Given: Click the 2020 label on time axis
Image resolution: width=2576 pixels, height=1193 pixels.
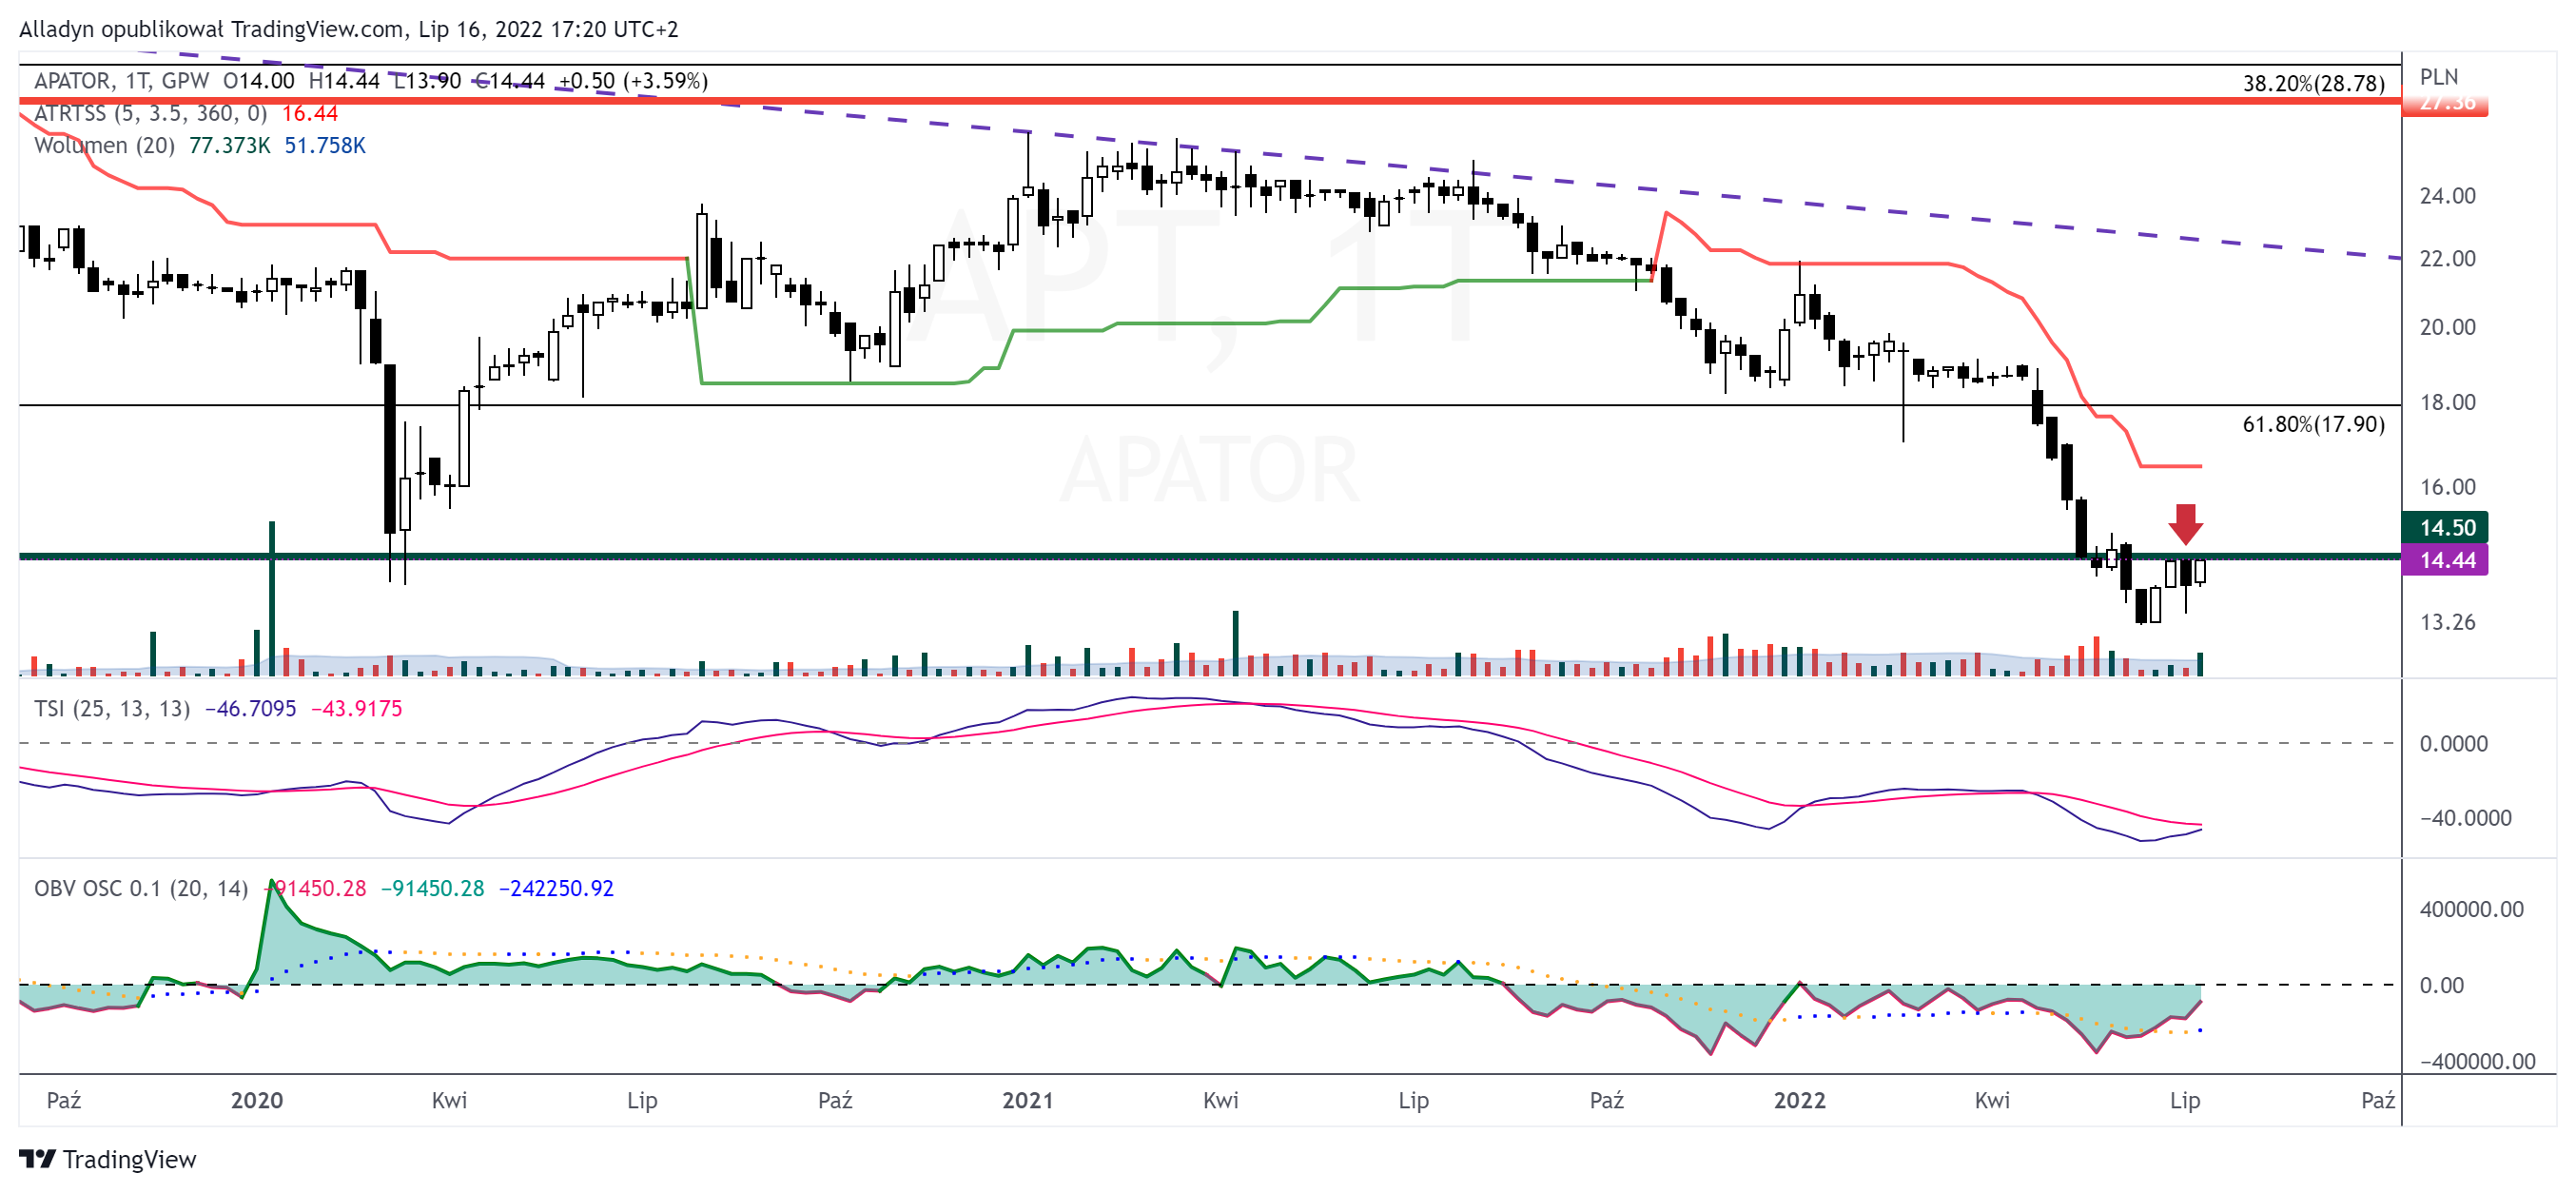Looking at the screenshot, I should pyautogui.click(x=257, y=1100).
